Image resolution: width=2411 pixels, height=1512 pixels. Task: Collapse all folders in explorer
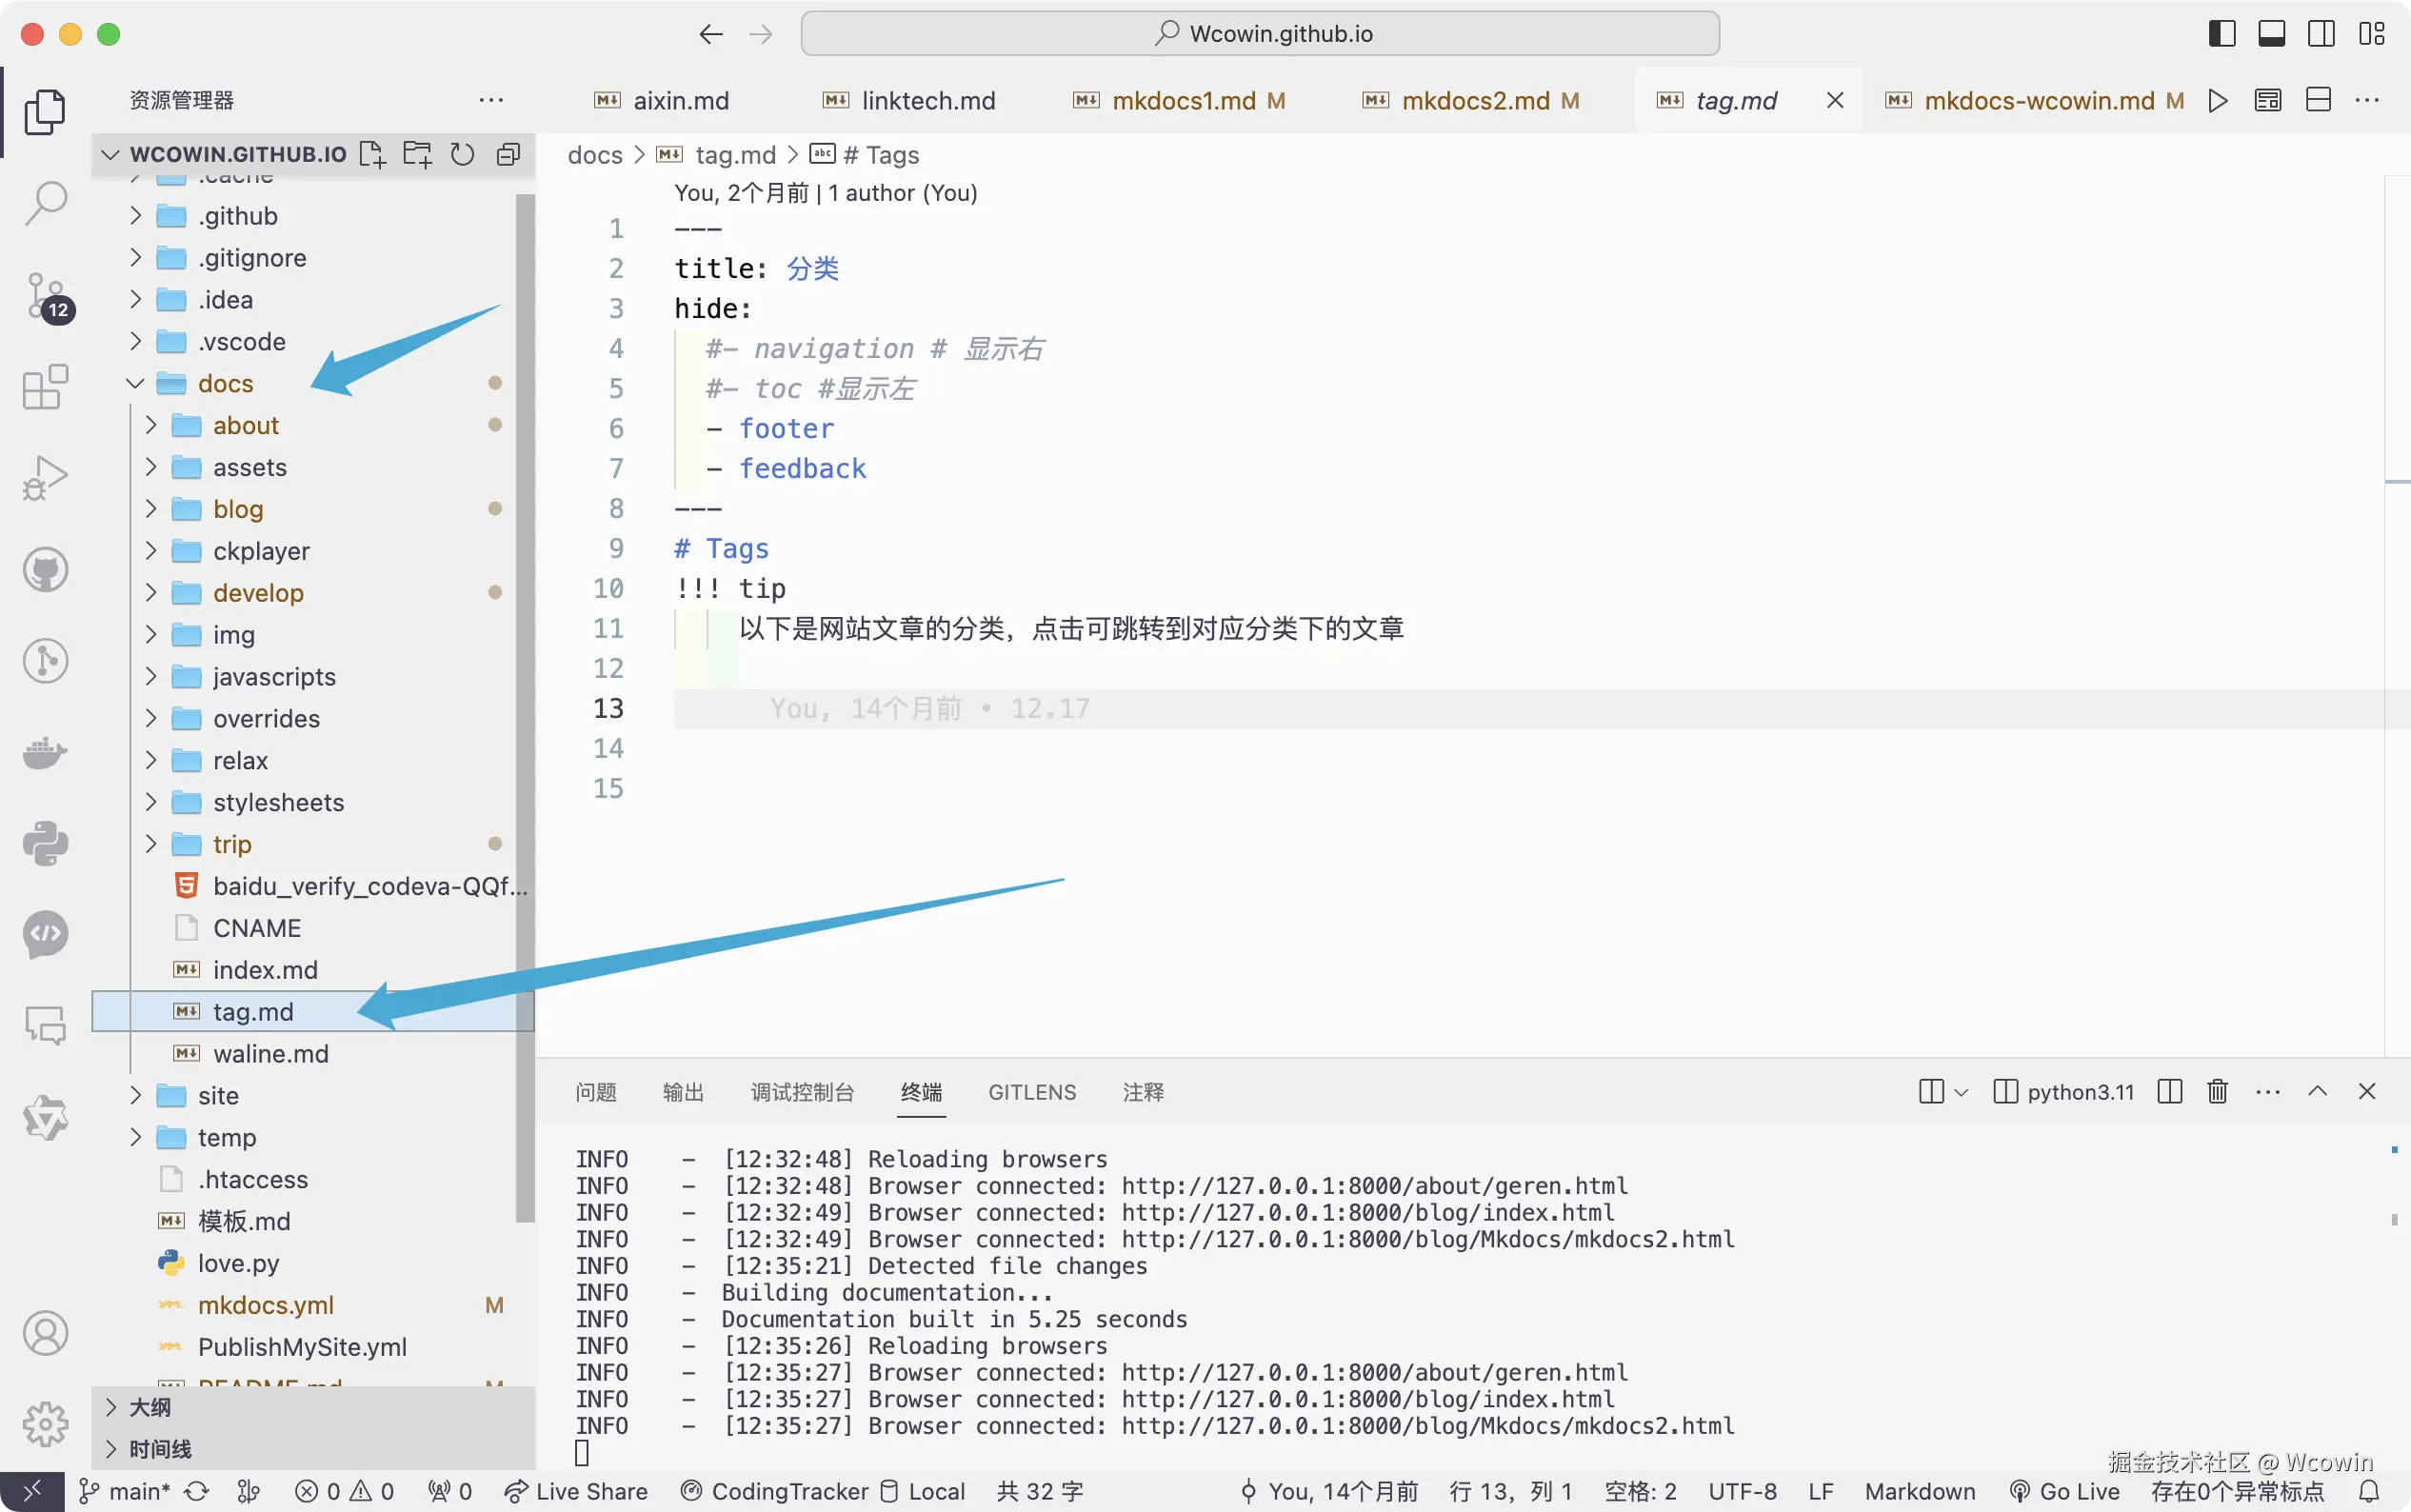coord(508,154)
